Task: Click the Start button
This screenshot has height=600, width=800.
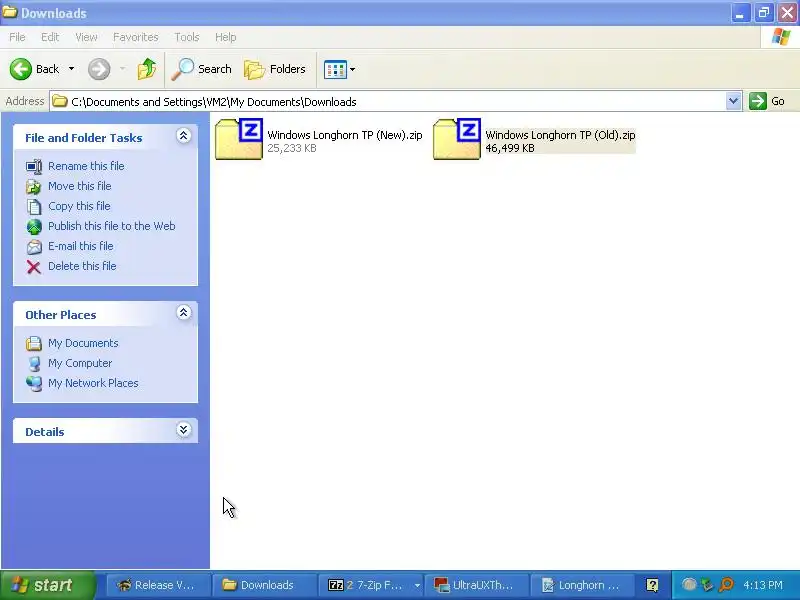Action: coord(48,585)
